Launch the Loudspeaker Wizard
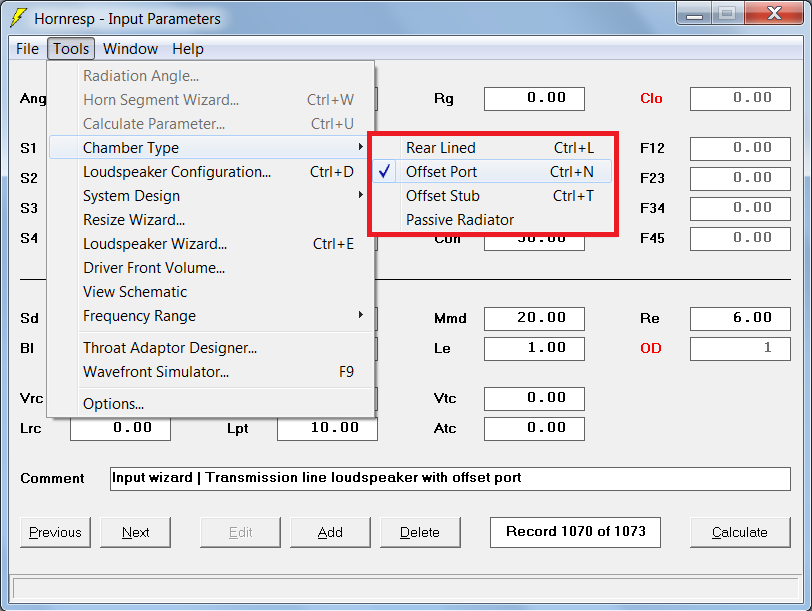This screenshot has width=812, height=611. tap(211, 244)
